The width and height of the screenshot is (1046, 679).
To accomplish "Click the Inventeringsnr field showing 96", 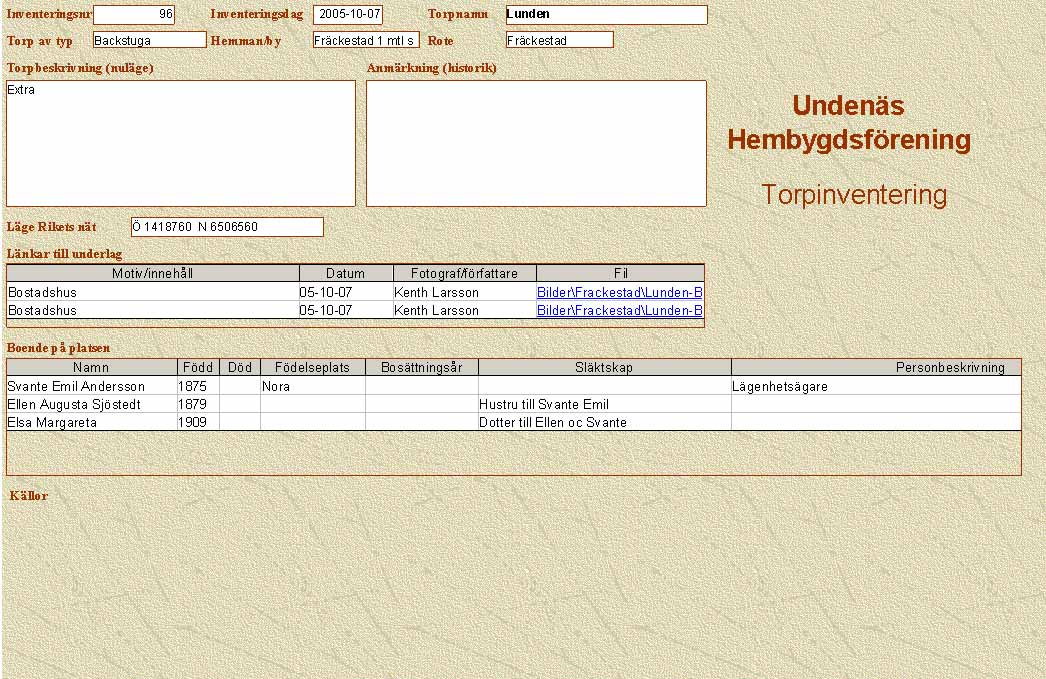I will (x=133, y=15).
